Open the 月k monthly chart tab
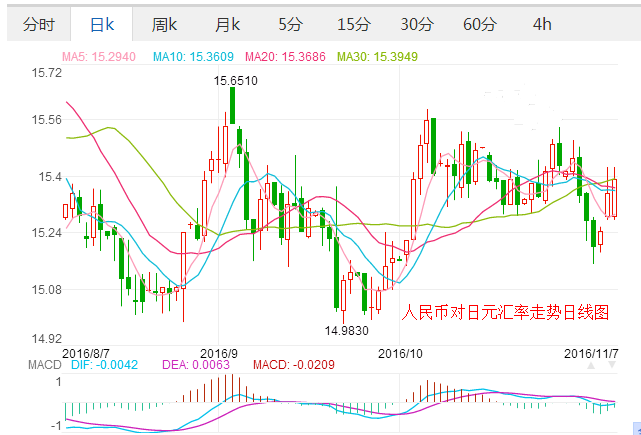This screenshot has width=641, height=435. 227,25
